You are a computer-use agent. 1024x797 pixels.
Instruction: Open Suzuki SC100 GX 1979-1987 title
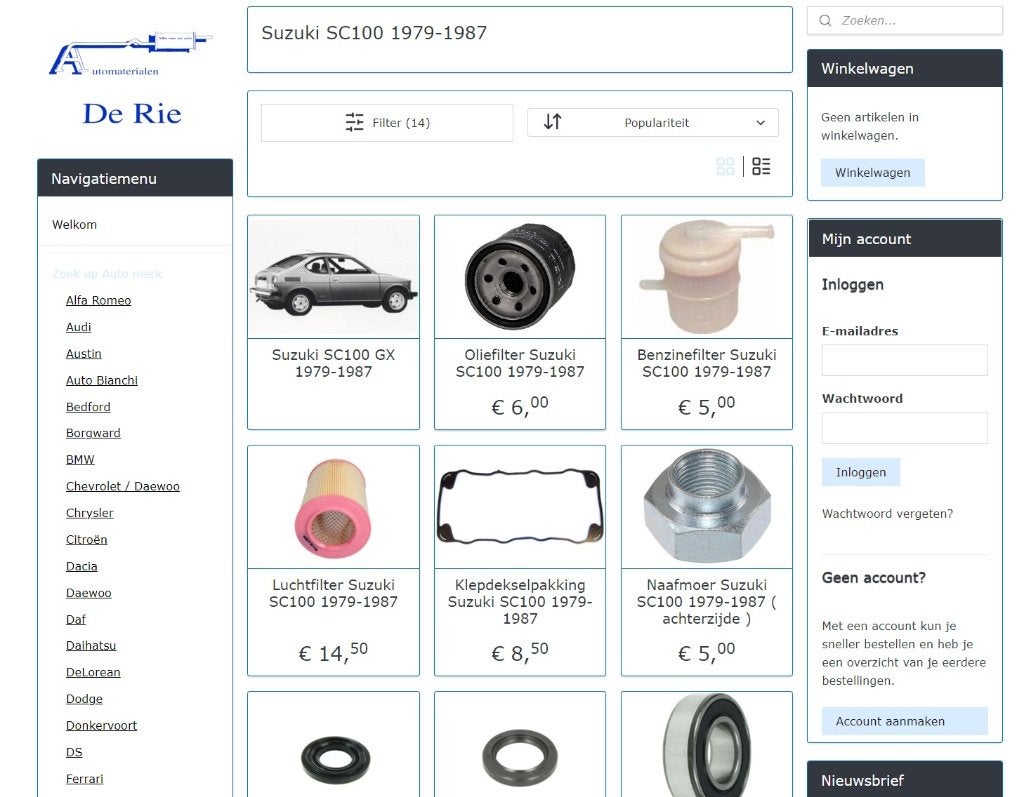pos(333,363)
